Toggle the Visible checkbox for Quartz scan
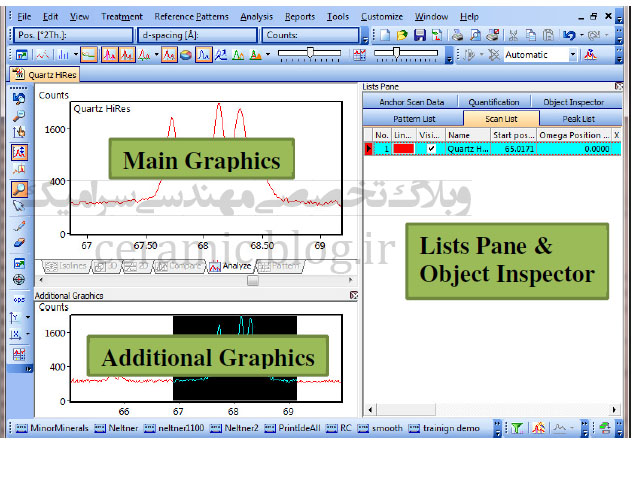This screenshot has width=634, height=496. coord(431,149)
